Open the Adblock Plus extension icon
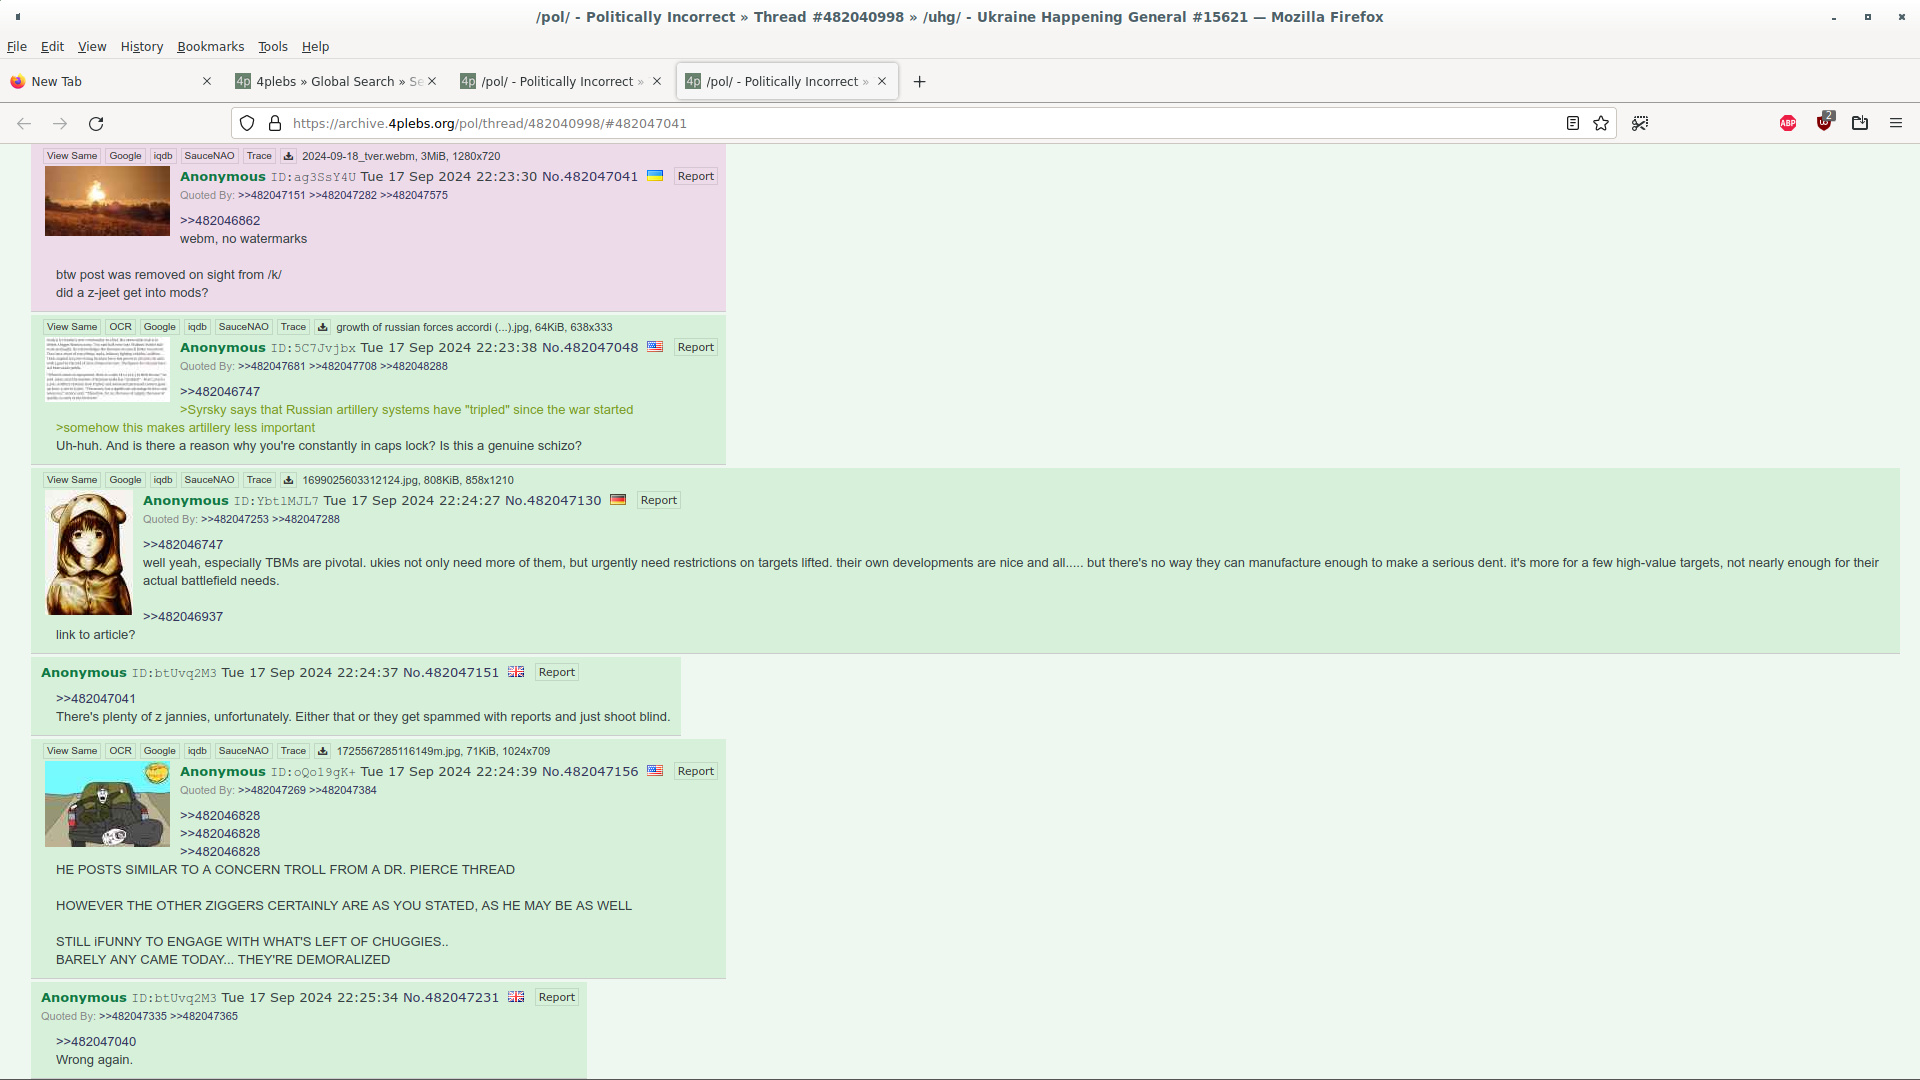The image size is (1920, 1080). [1788, 124]
